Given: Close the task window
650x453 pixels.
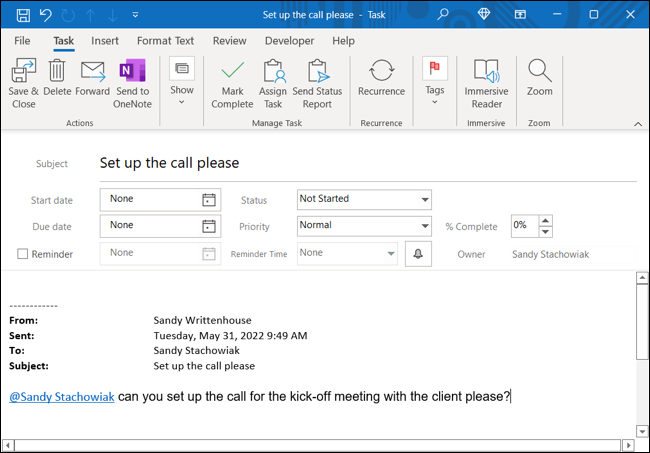Looking at the screenshot, I should (x=631, y=15).
